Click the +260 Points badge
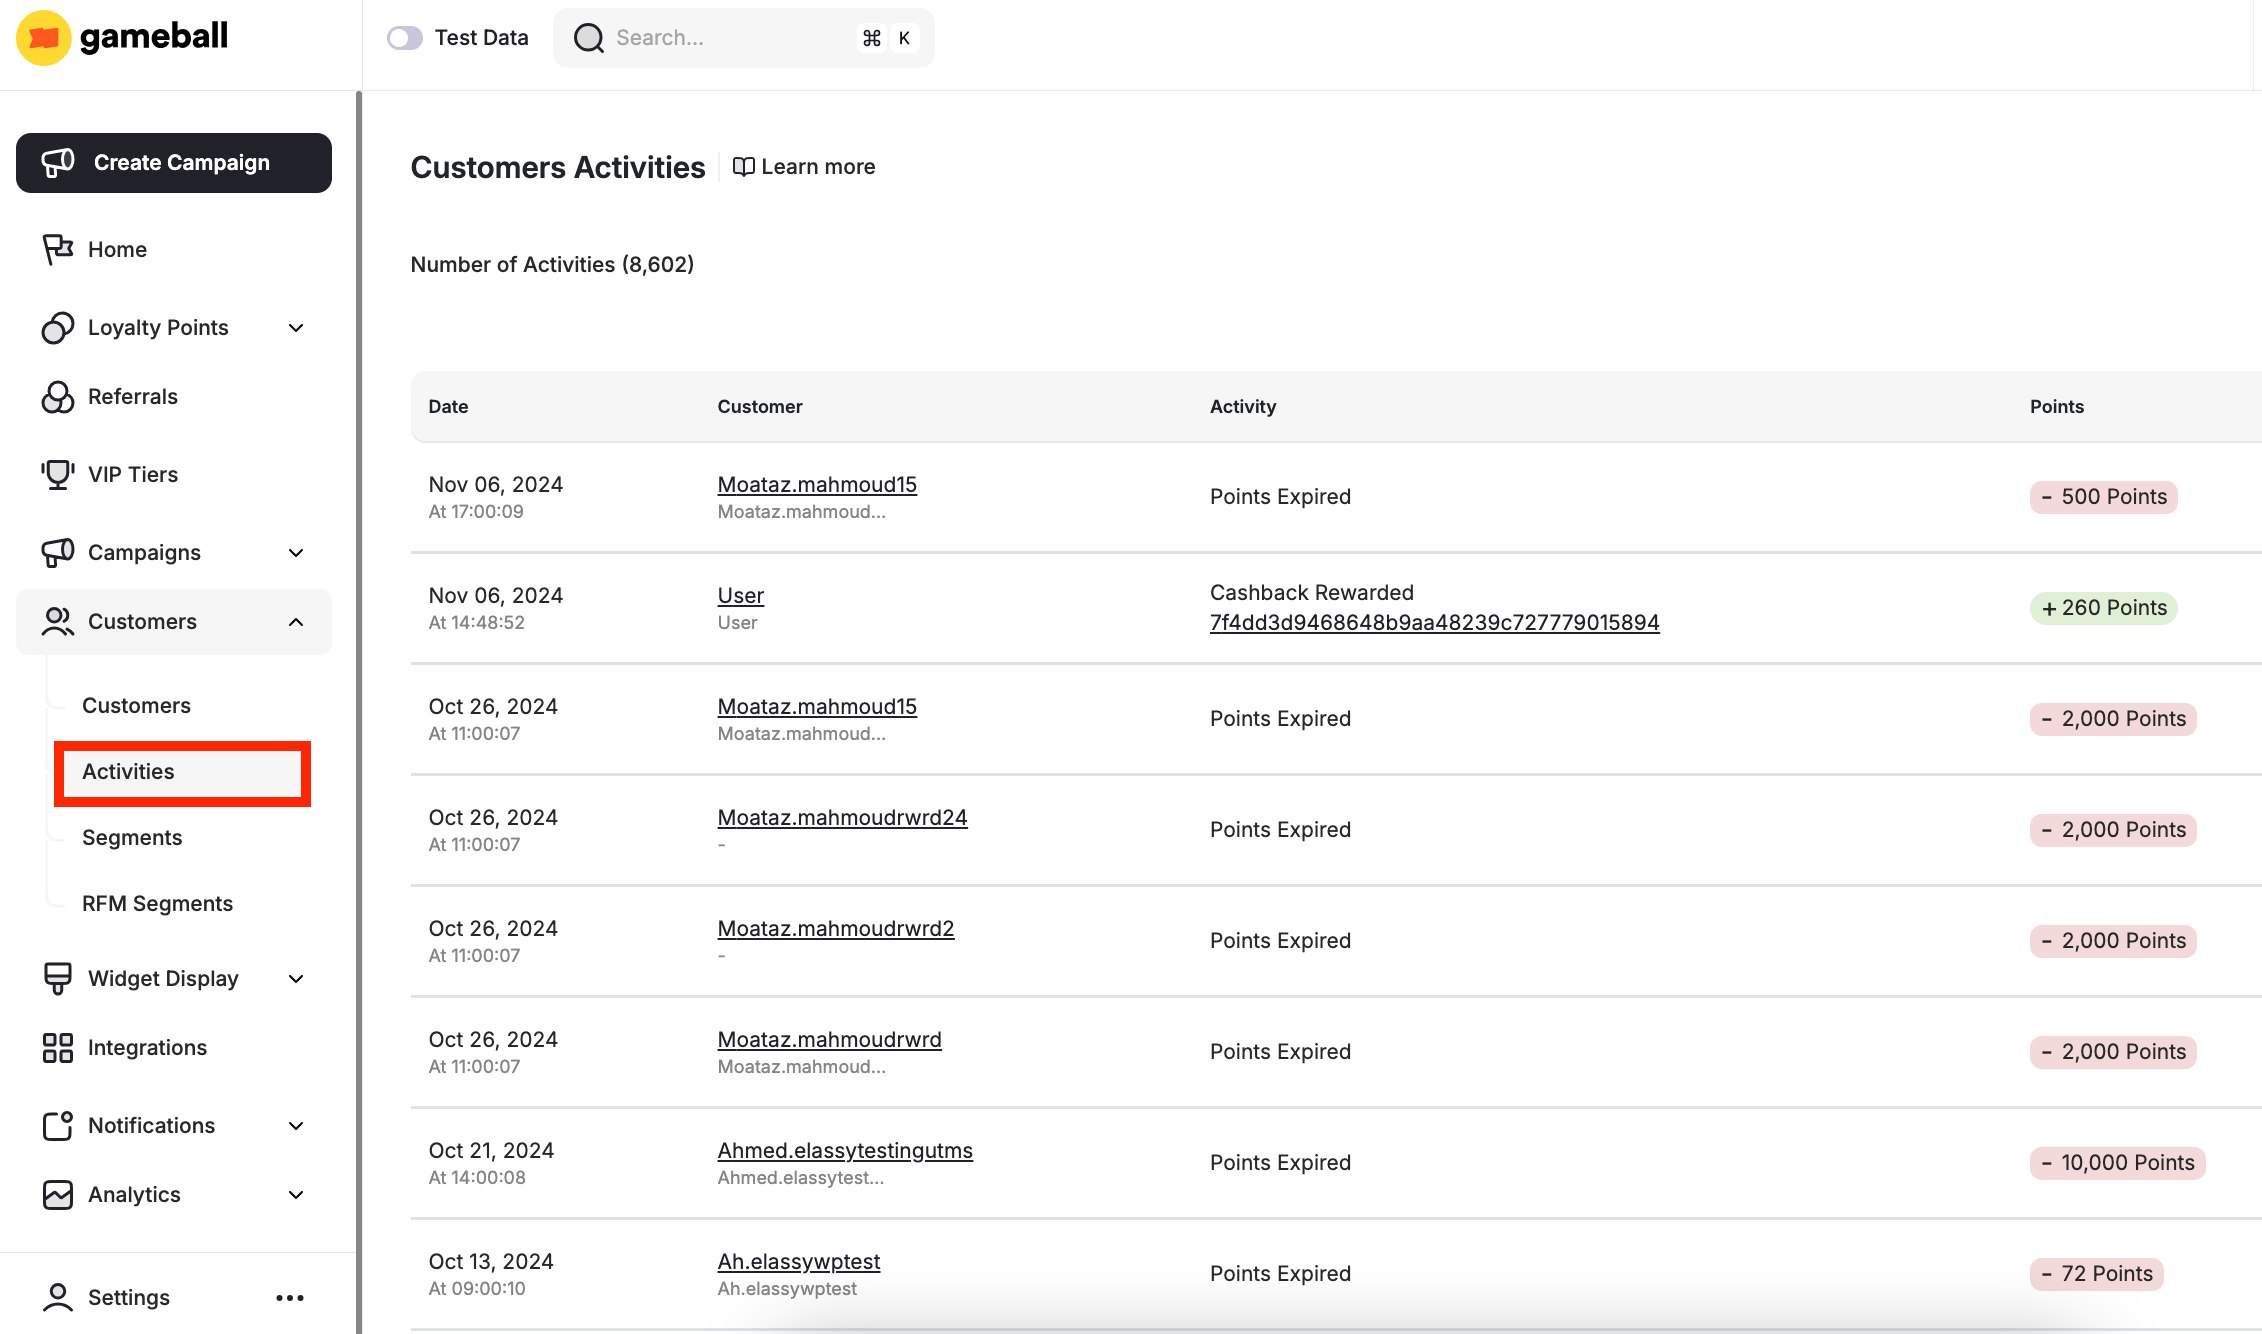The height and width of the screenshot is (1334, 2262). coord(2103,608)
